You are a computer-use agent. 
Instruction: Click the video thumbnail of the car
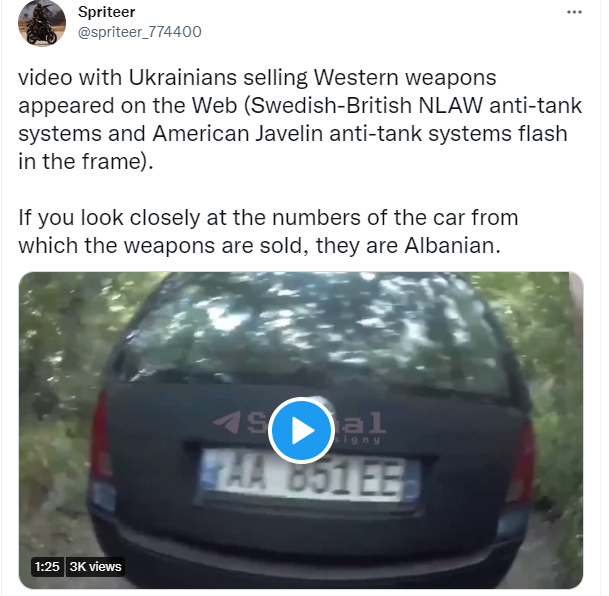click(x=301, y=430)
